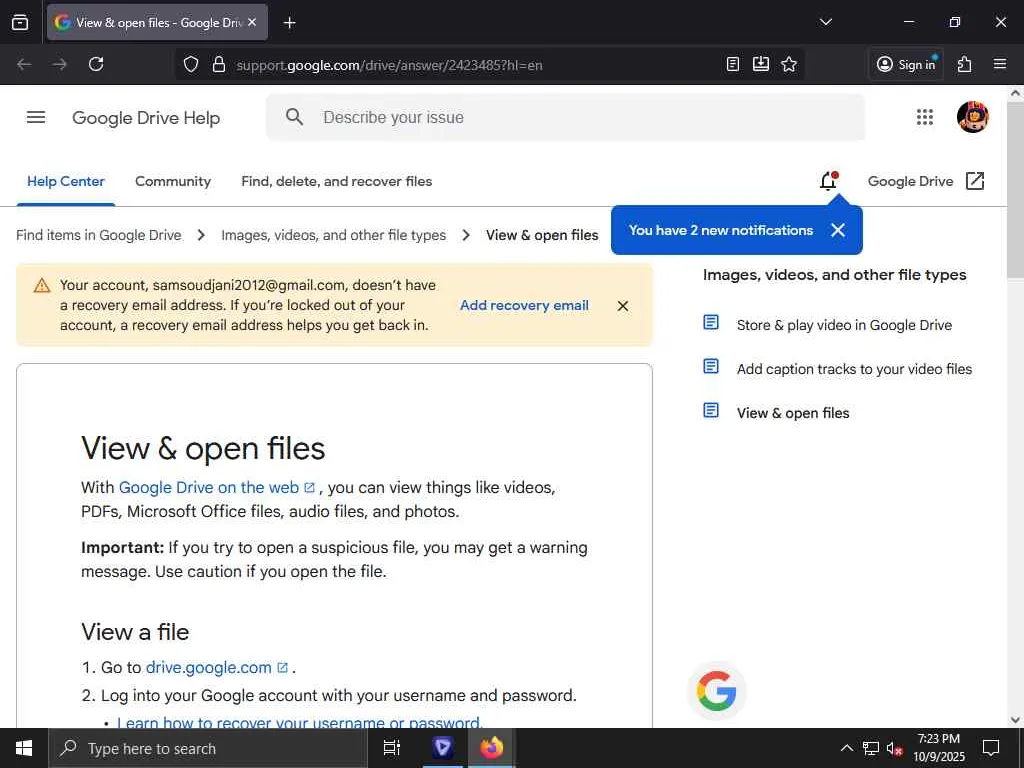Go back to previous page
Screen dimensions: 1024x768
(x=24, y=64)
